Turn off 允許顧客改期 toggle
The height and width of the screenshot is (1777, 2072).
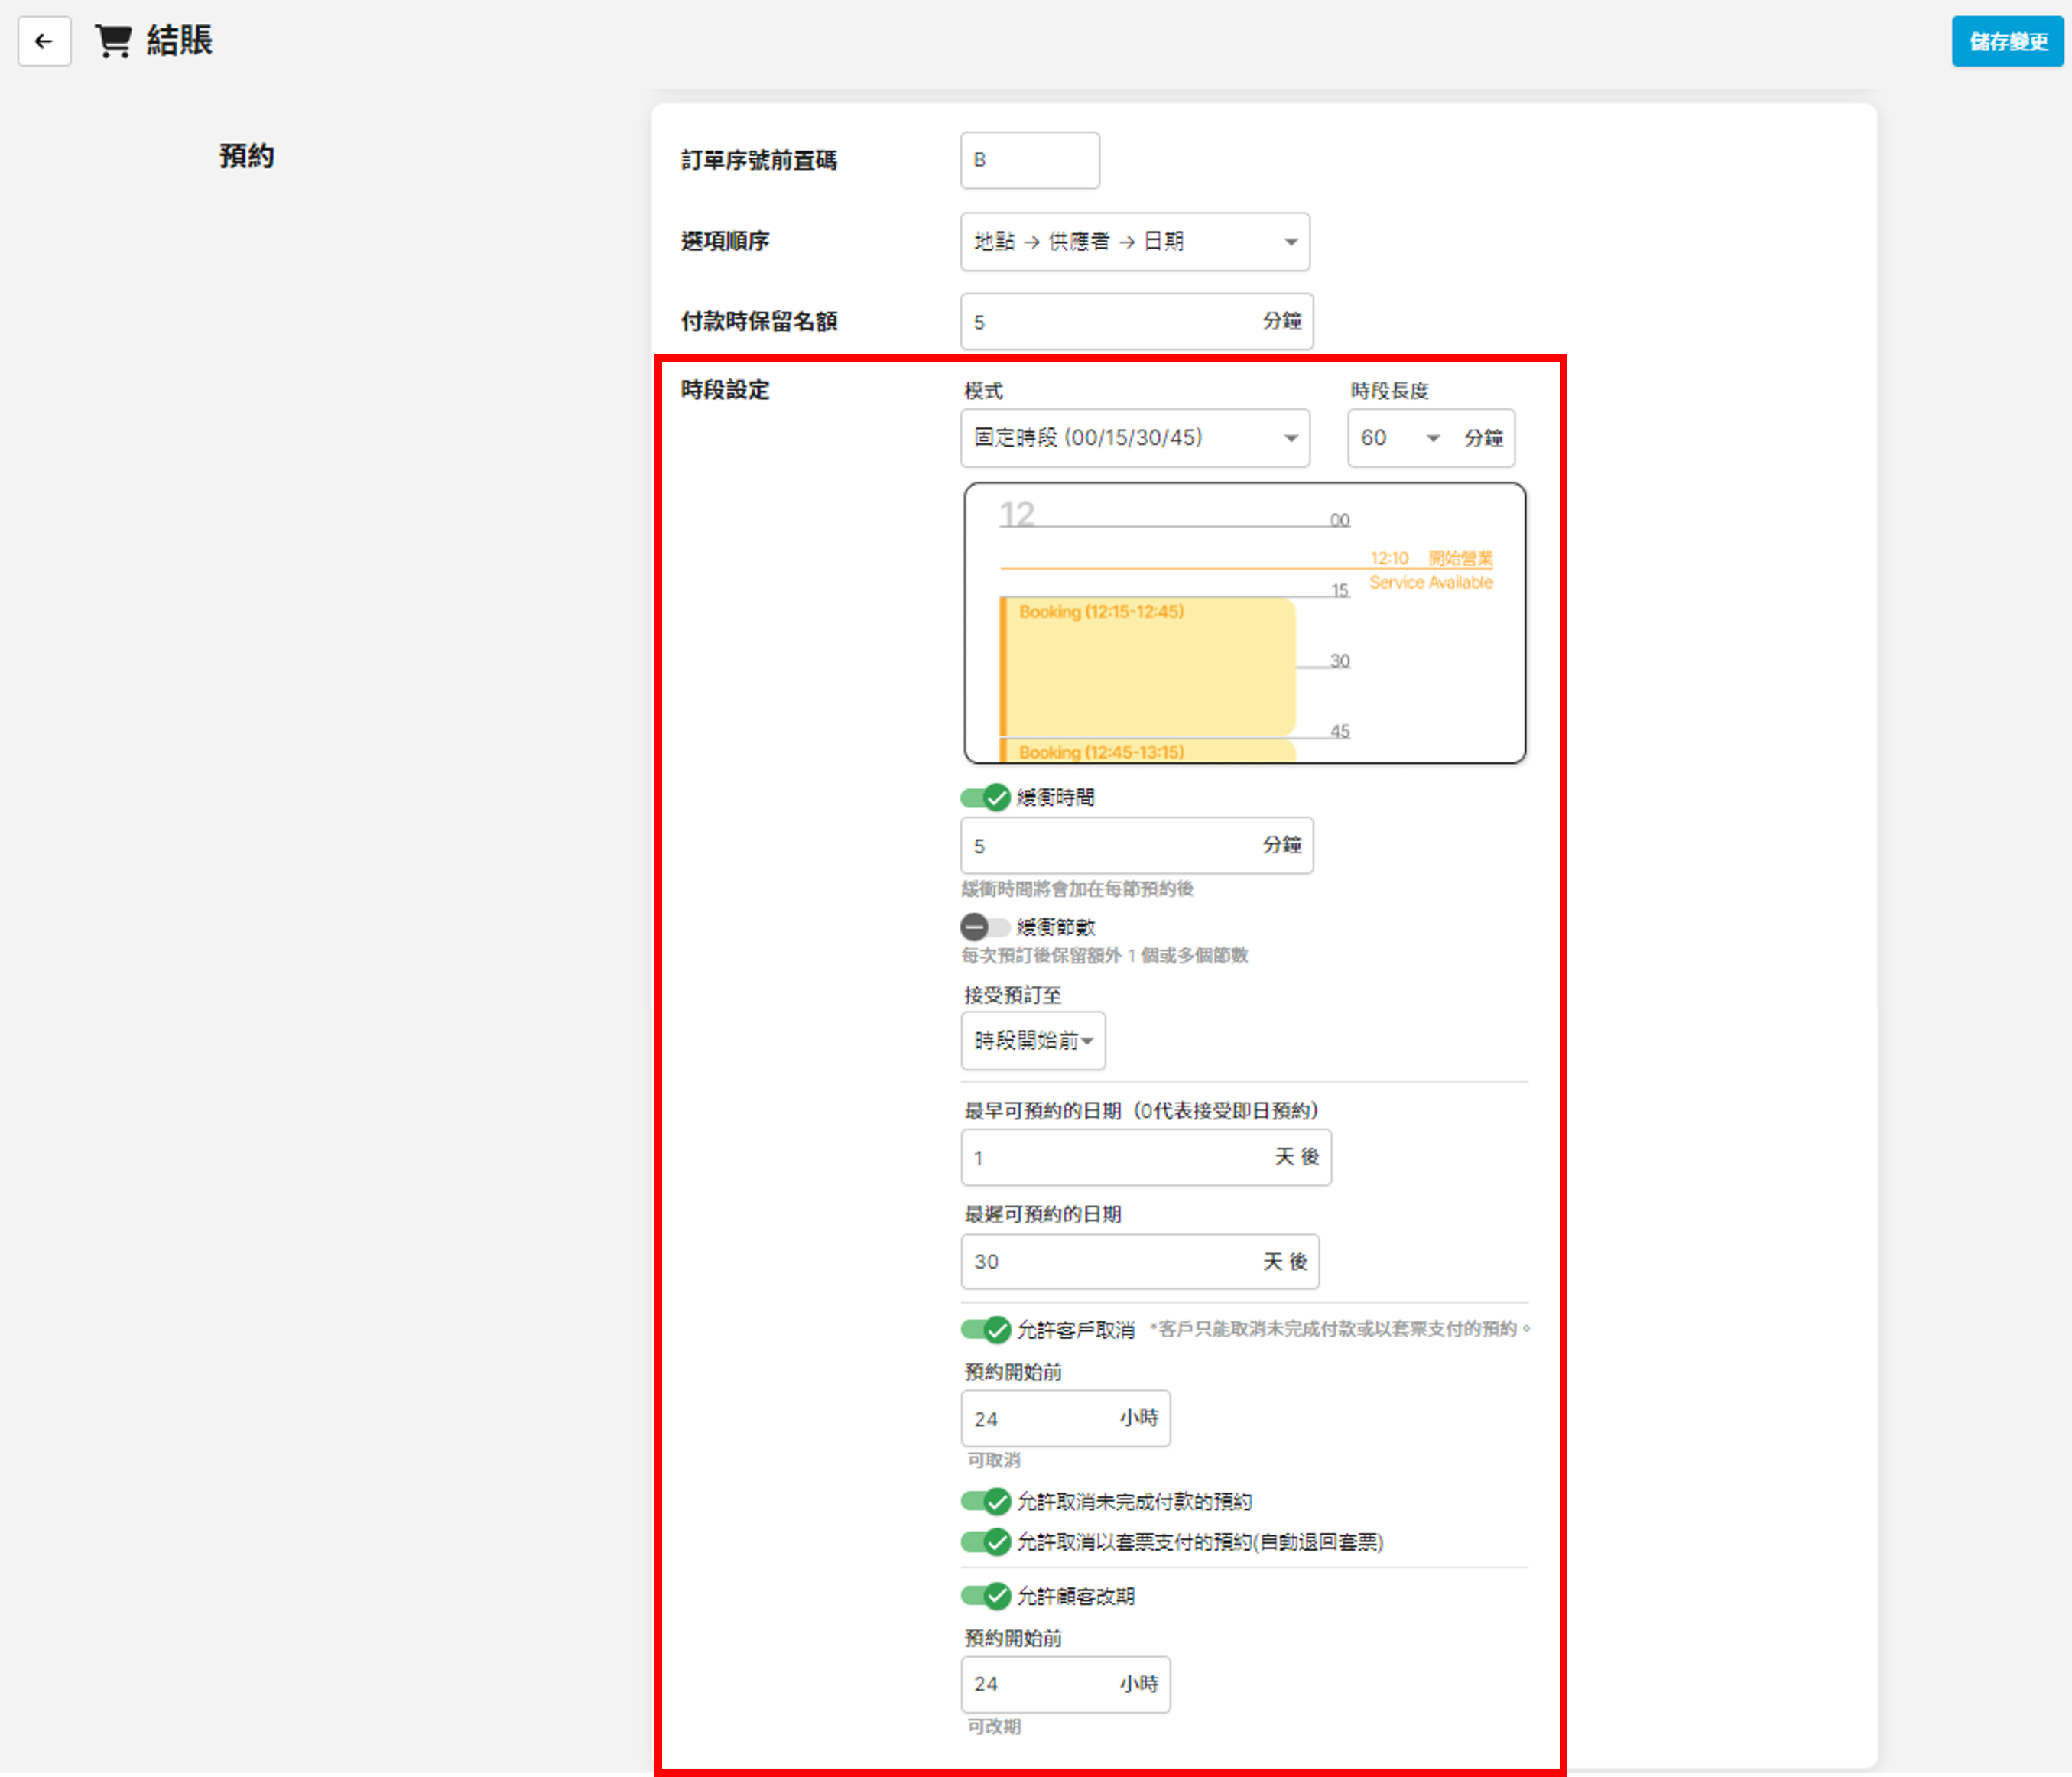pos(985,1596)
